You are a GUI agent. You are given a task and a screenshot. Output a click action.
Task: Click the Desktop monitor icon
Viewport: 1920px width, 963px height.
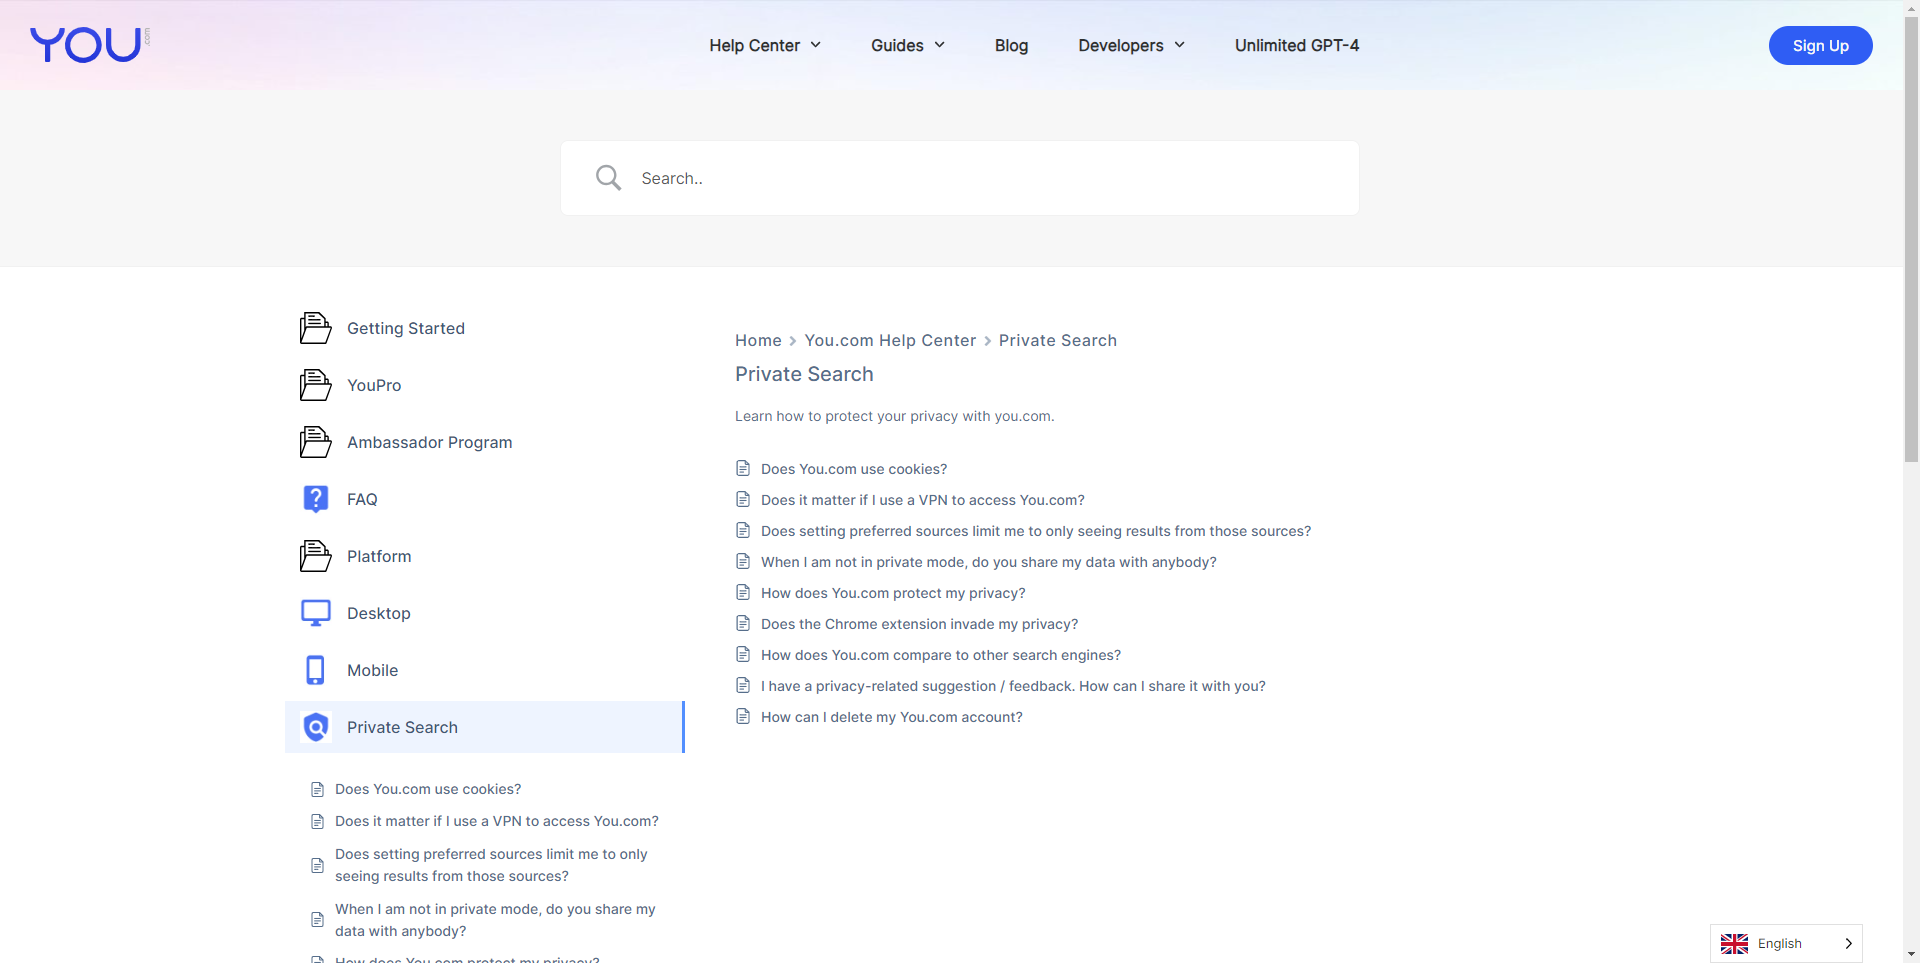[x=315, y=613]
